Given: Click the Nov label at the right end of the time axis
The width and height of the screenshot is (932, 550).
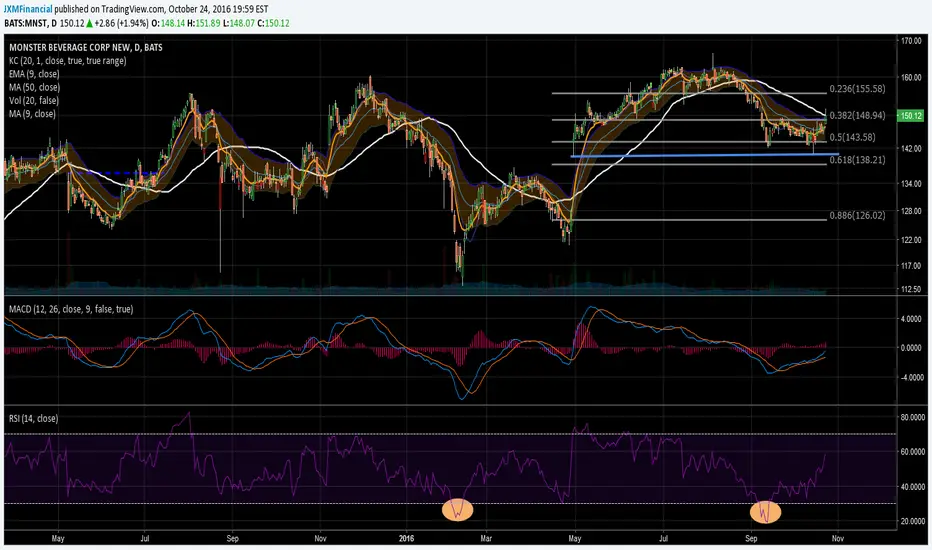Looking at the screenshot, I should point(837,539).
